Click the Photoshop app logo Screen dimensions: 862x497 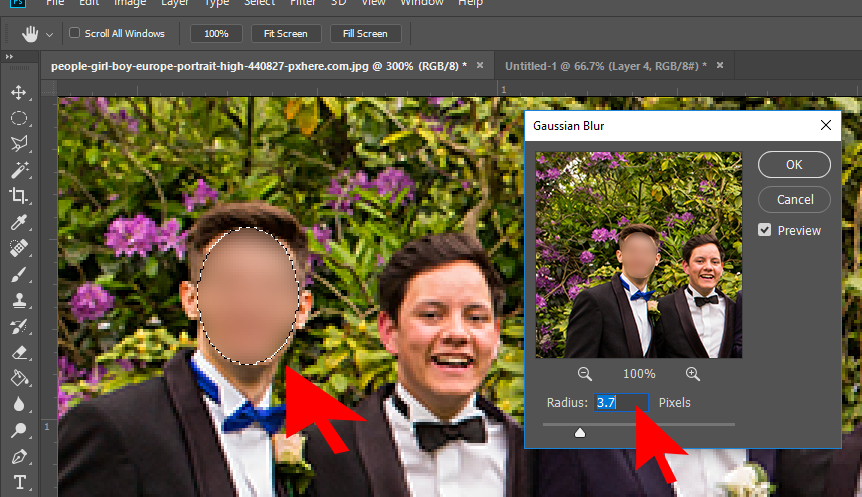click(x=18, y=3)
